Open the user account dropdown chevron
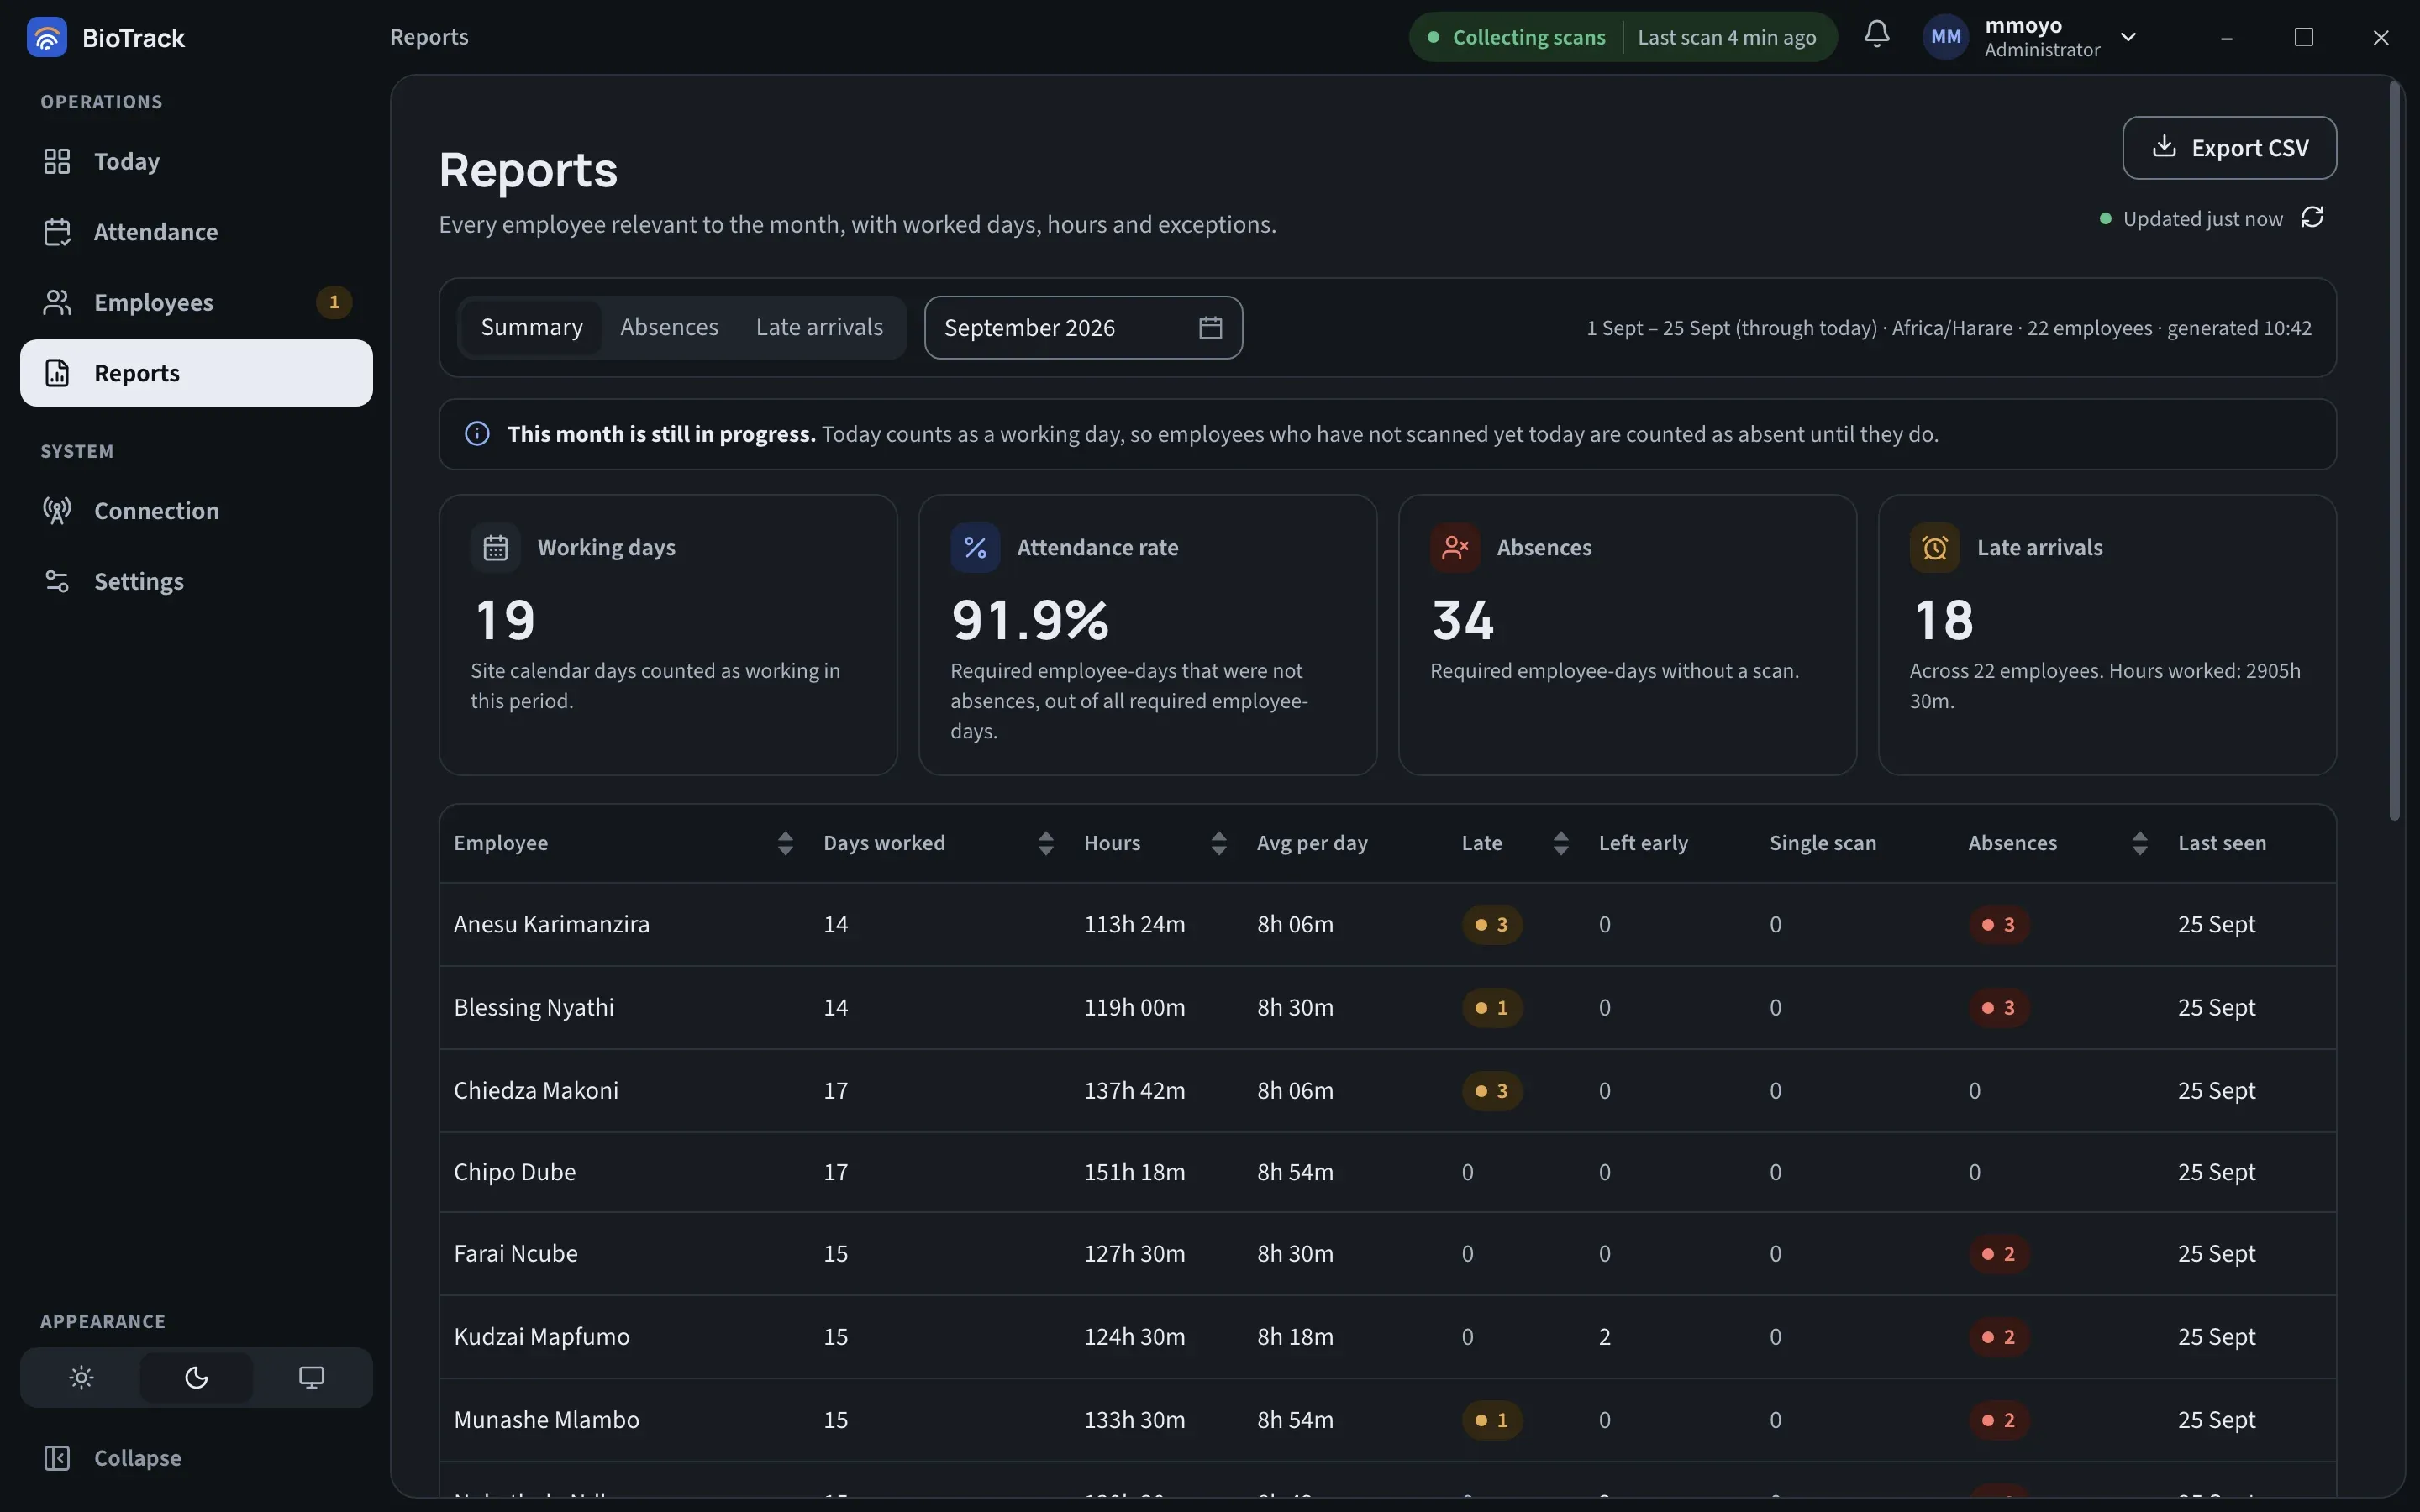This screenshot has height=1512, width=2420. pos(2128,37)
